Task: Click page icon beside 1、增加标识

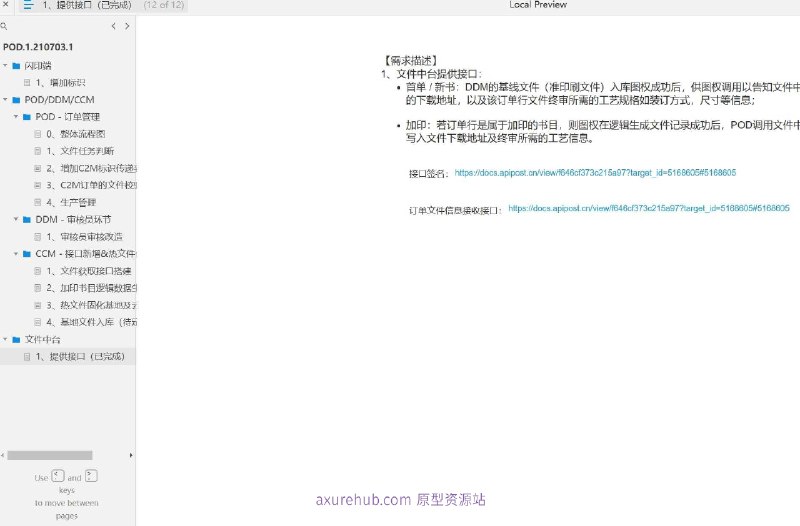Action: coord(27,83)
